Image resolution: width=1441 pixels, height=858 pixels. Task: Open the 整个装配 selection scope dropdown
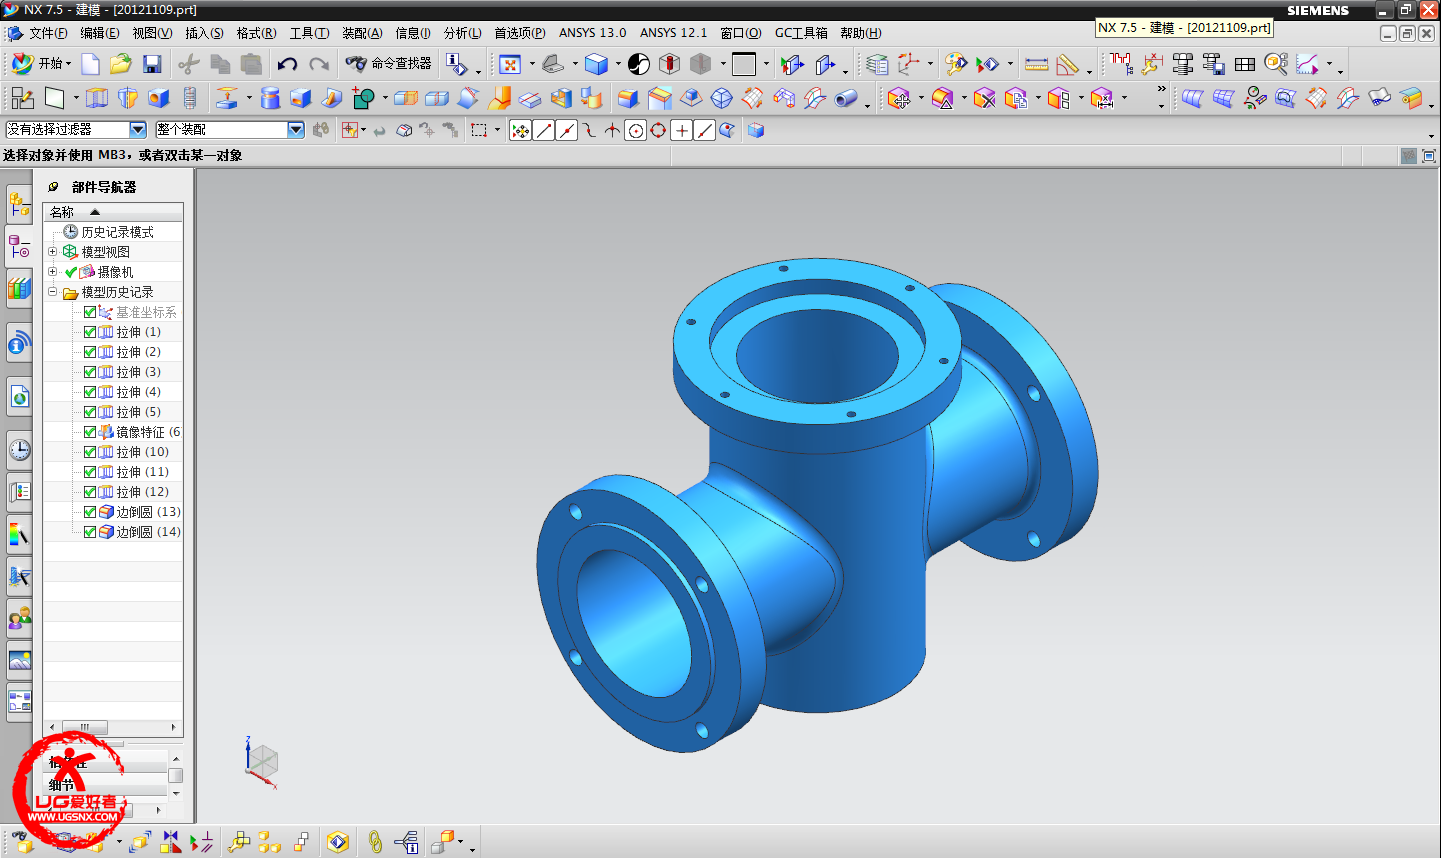[x=295, y=130]
